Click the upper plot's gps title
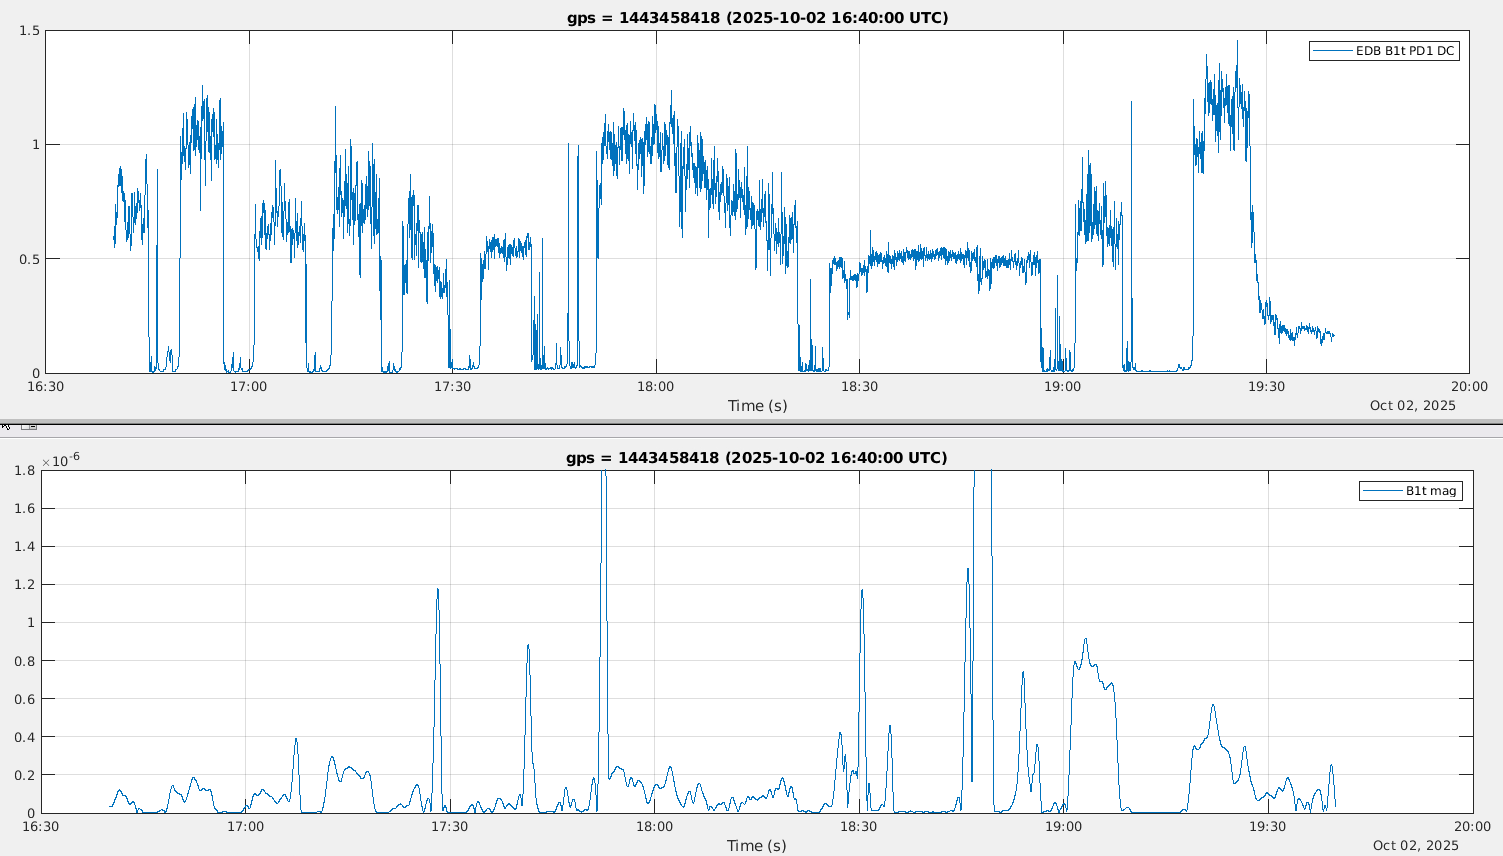Screen dimensions: 1503x856 [757, 18]
